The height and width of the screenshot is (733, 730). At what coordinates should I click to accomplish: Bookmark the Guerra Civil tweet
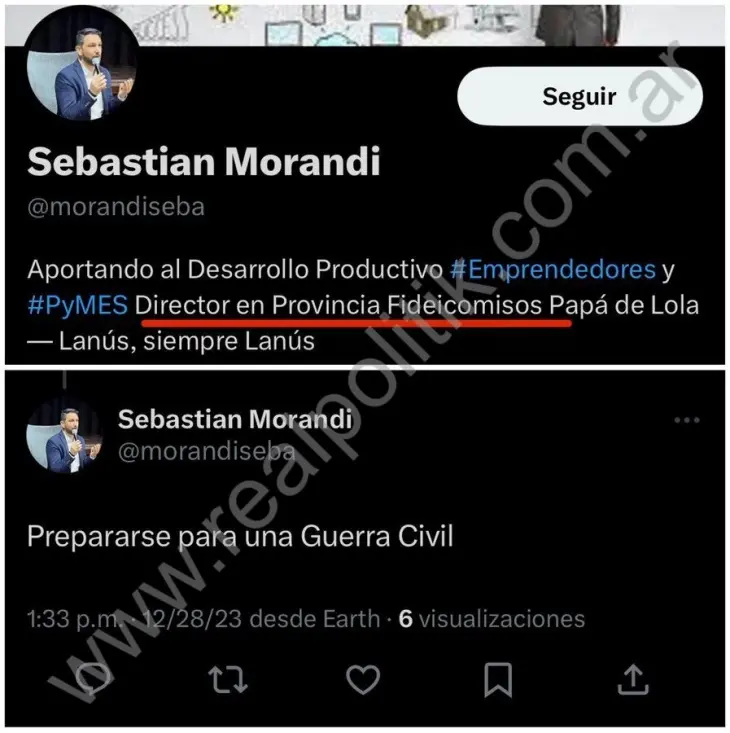pos(498,680)
